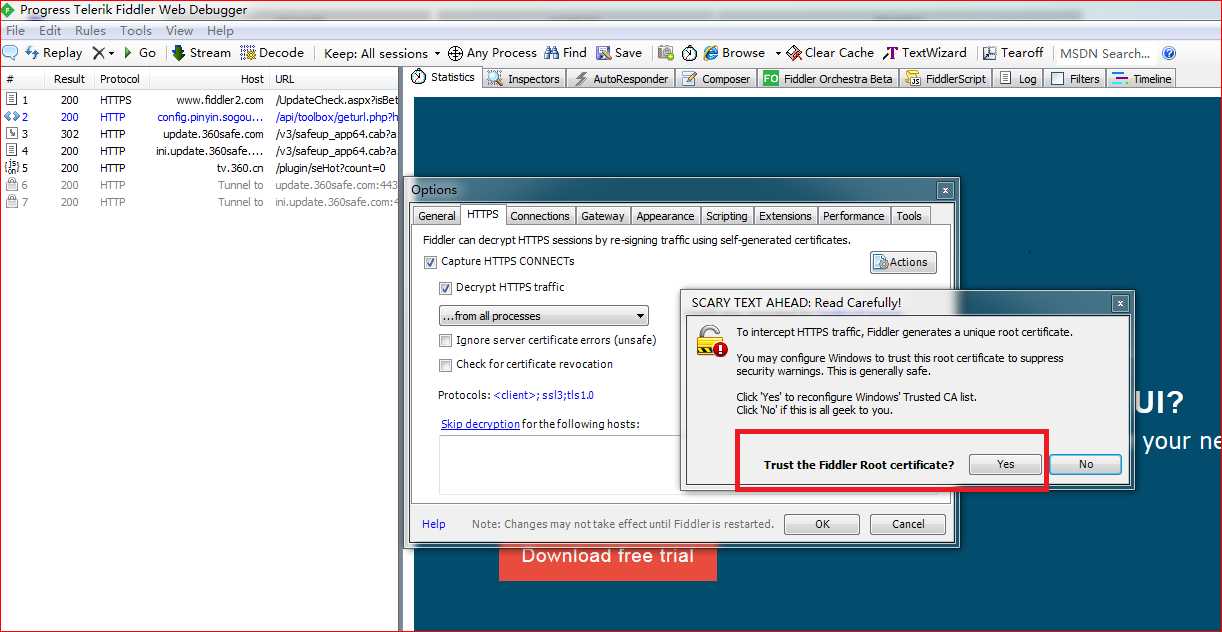Switch to the Log tab
This screenshot has height=632, width=1222.
(x=1019, y=78)
